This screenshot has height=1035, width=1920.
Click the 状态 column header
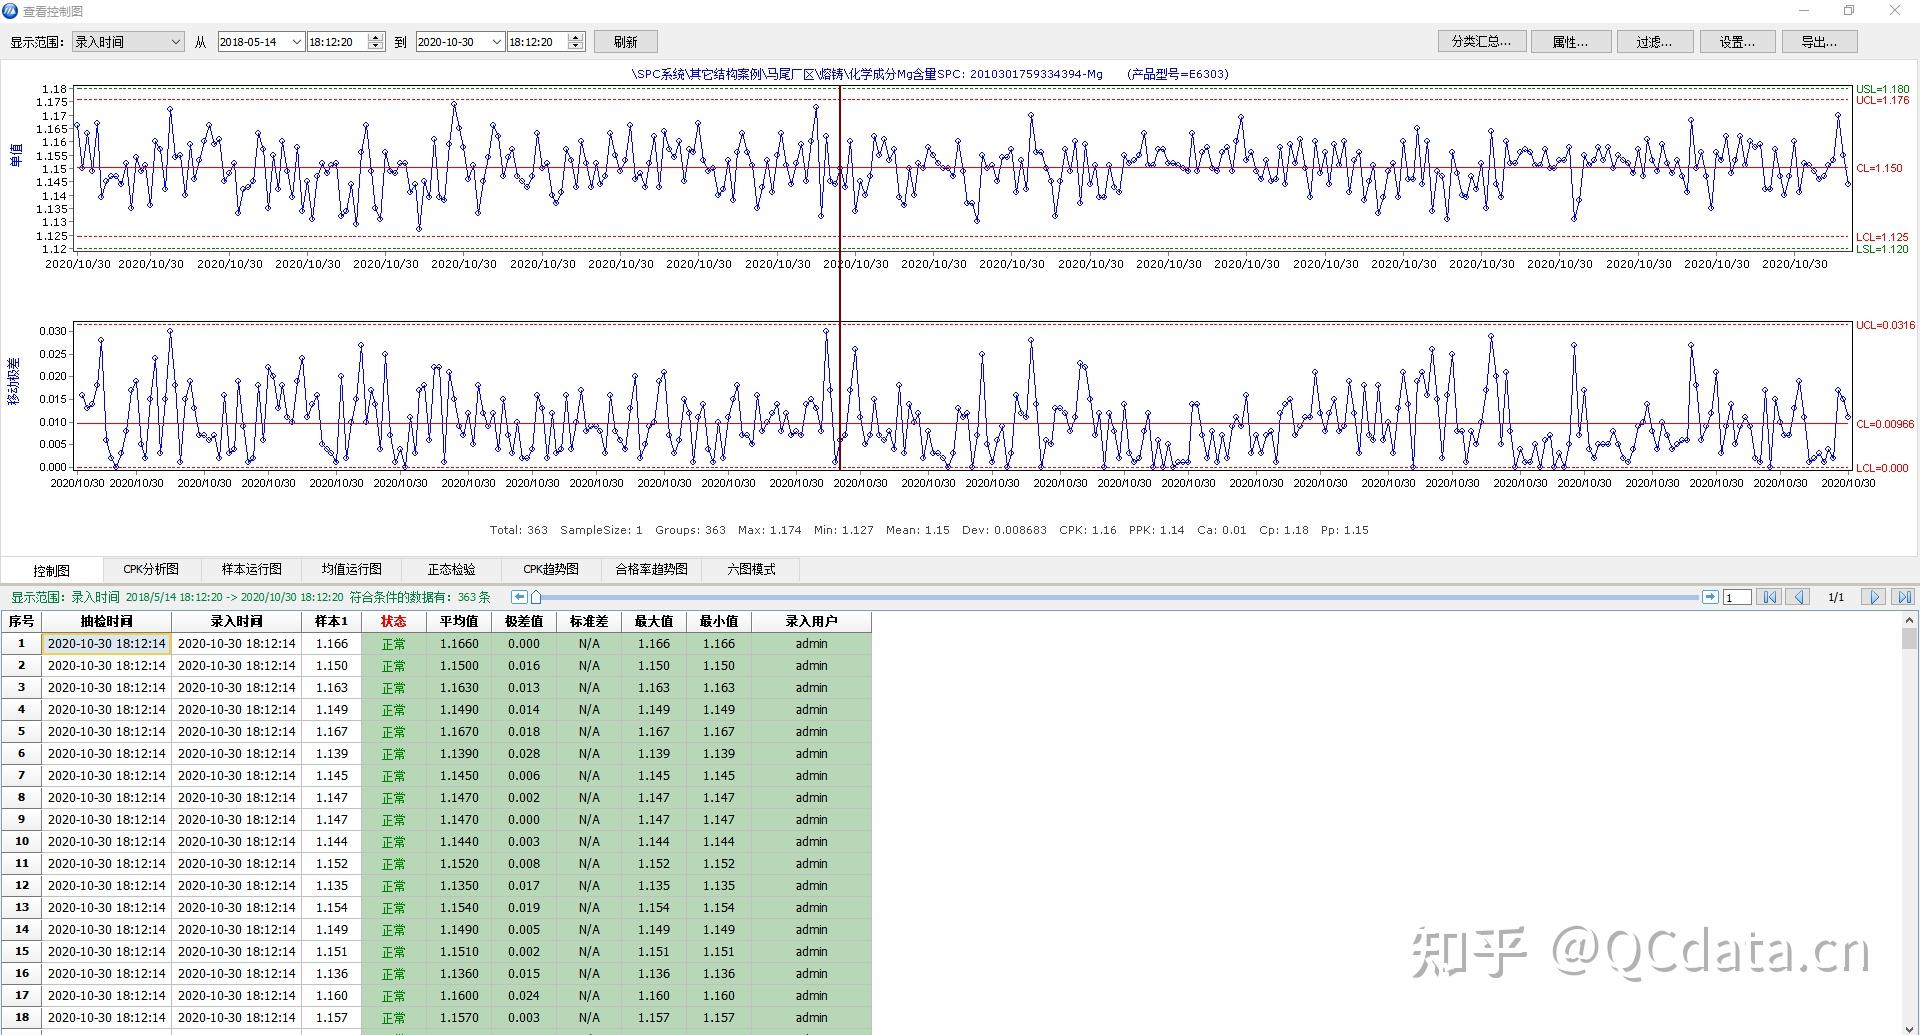click(393, 621)
